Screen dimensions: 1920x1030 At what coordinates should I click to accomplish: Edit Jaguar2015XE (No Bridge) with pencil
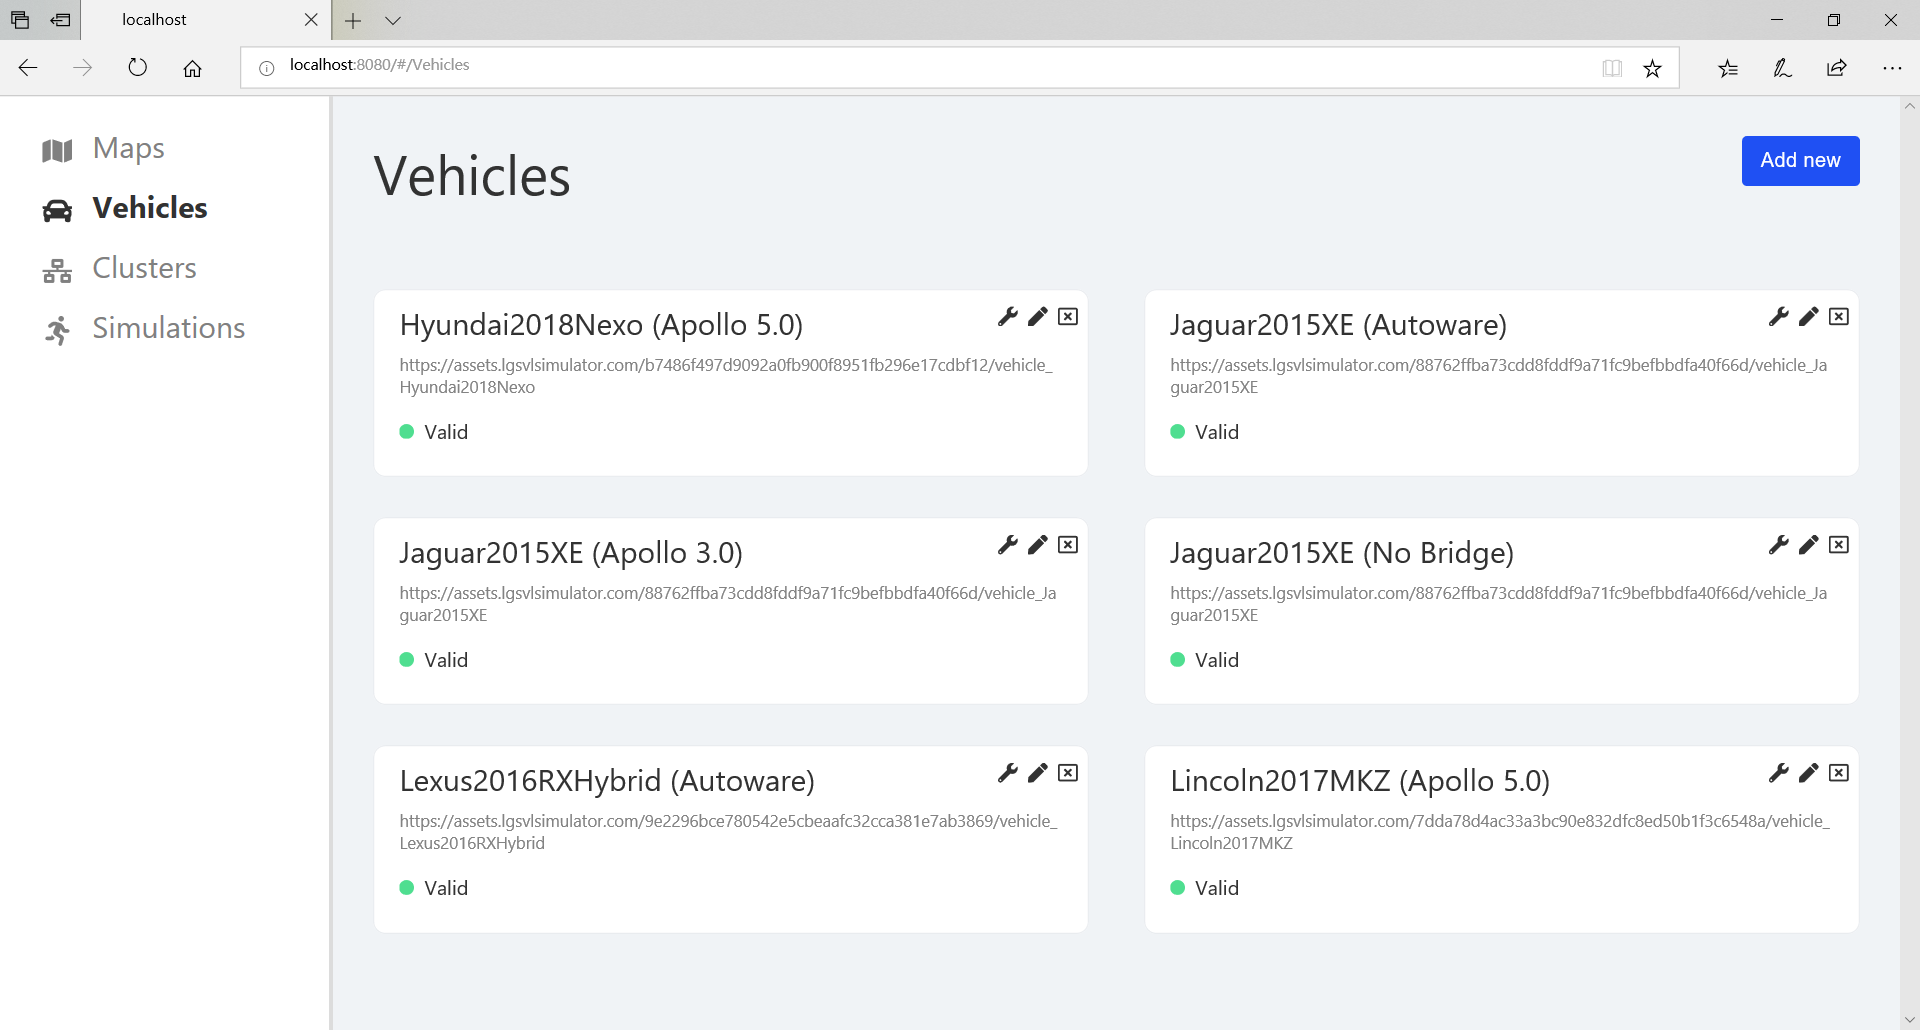[1809, 545]
